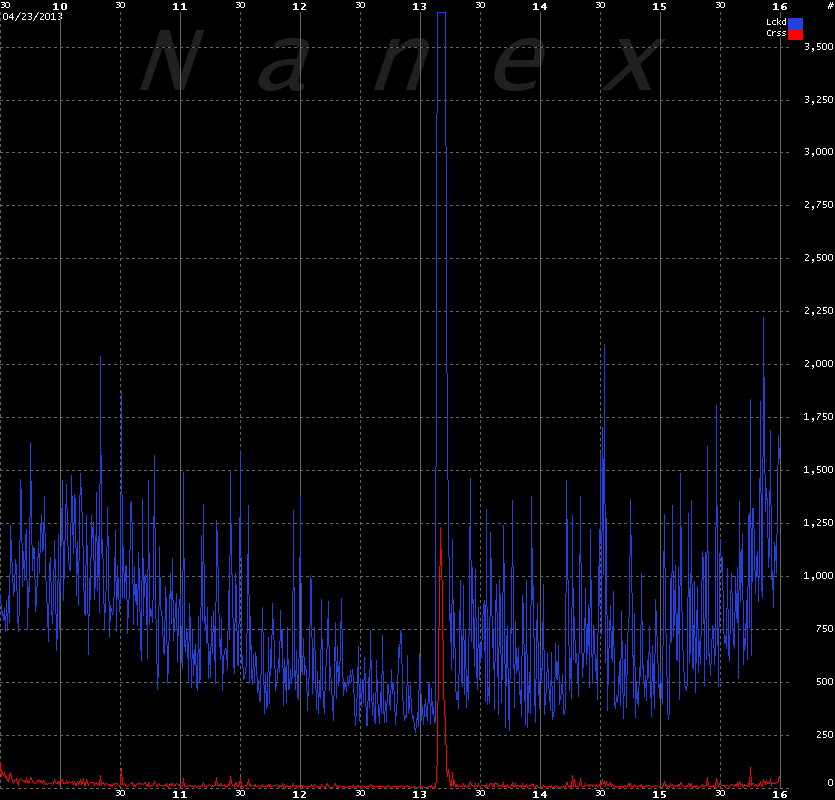This screenshot has height=800, width=835.
Task: Click the # symbol above the y-axis
Action: coord(829,6)
